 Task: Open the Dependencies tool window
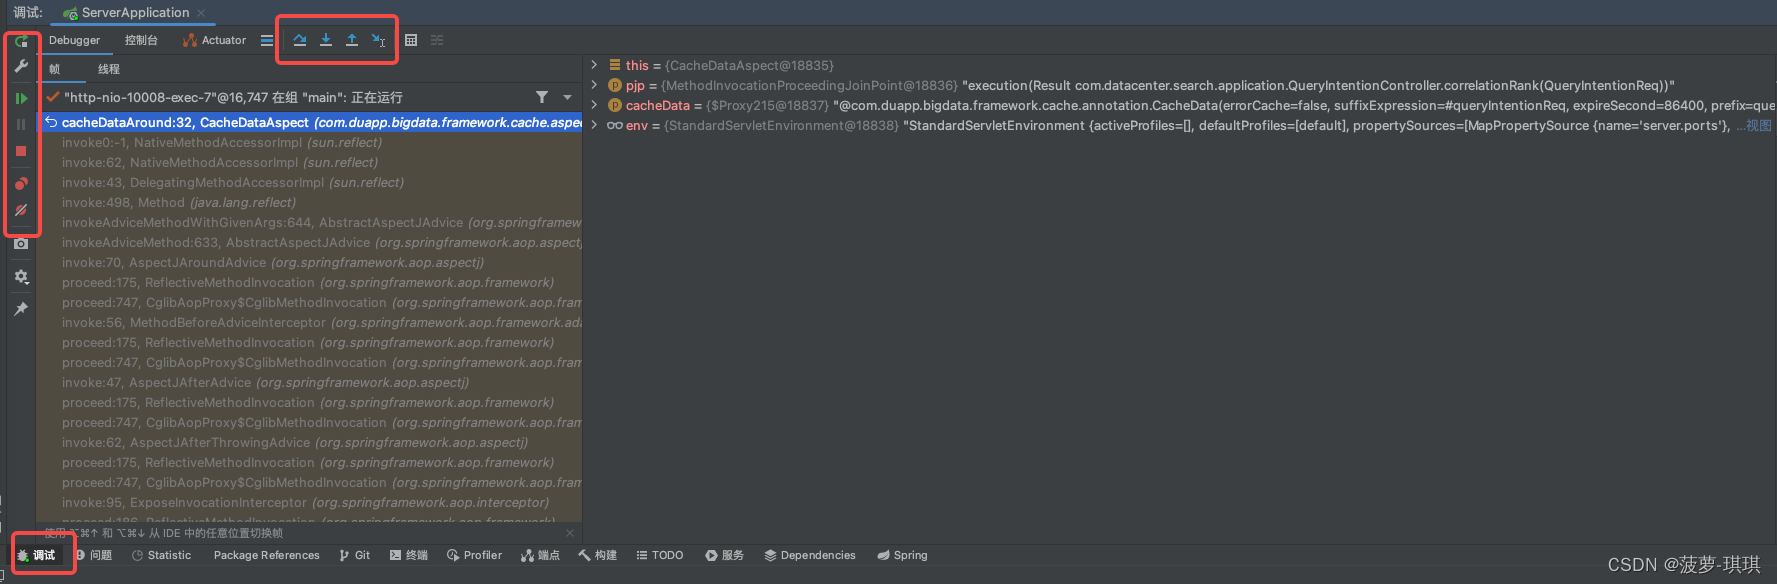click(x=809, y=555)
